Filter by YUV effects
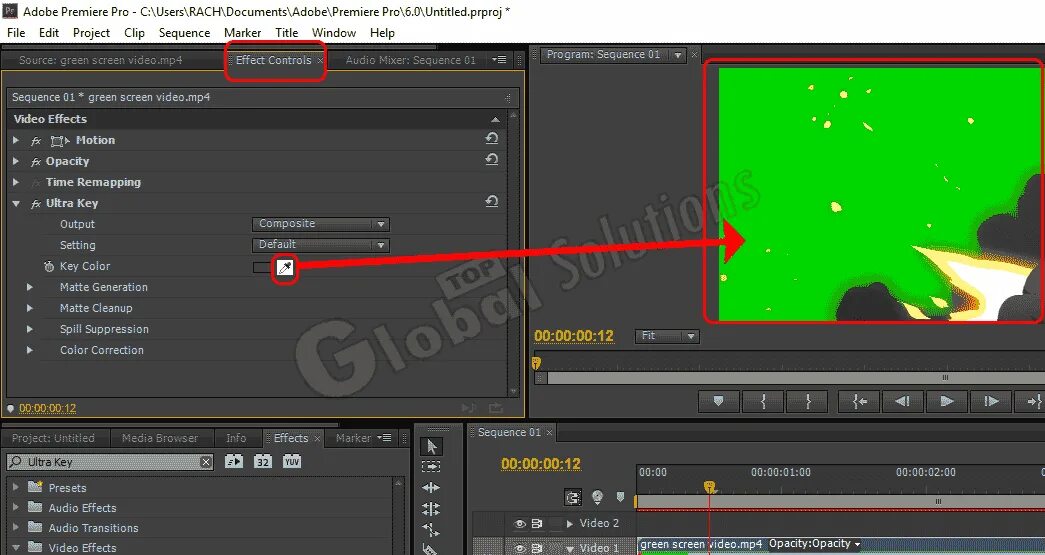Viewport: 1045px width, 555px height. click(x=292, y=461)
